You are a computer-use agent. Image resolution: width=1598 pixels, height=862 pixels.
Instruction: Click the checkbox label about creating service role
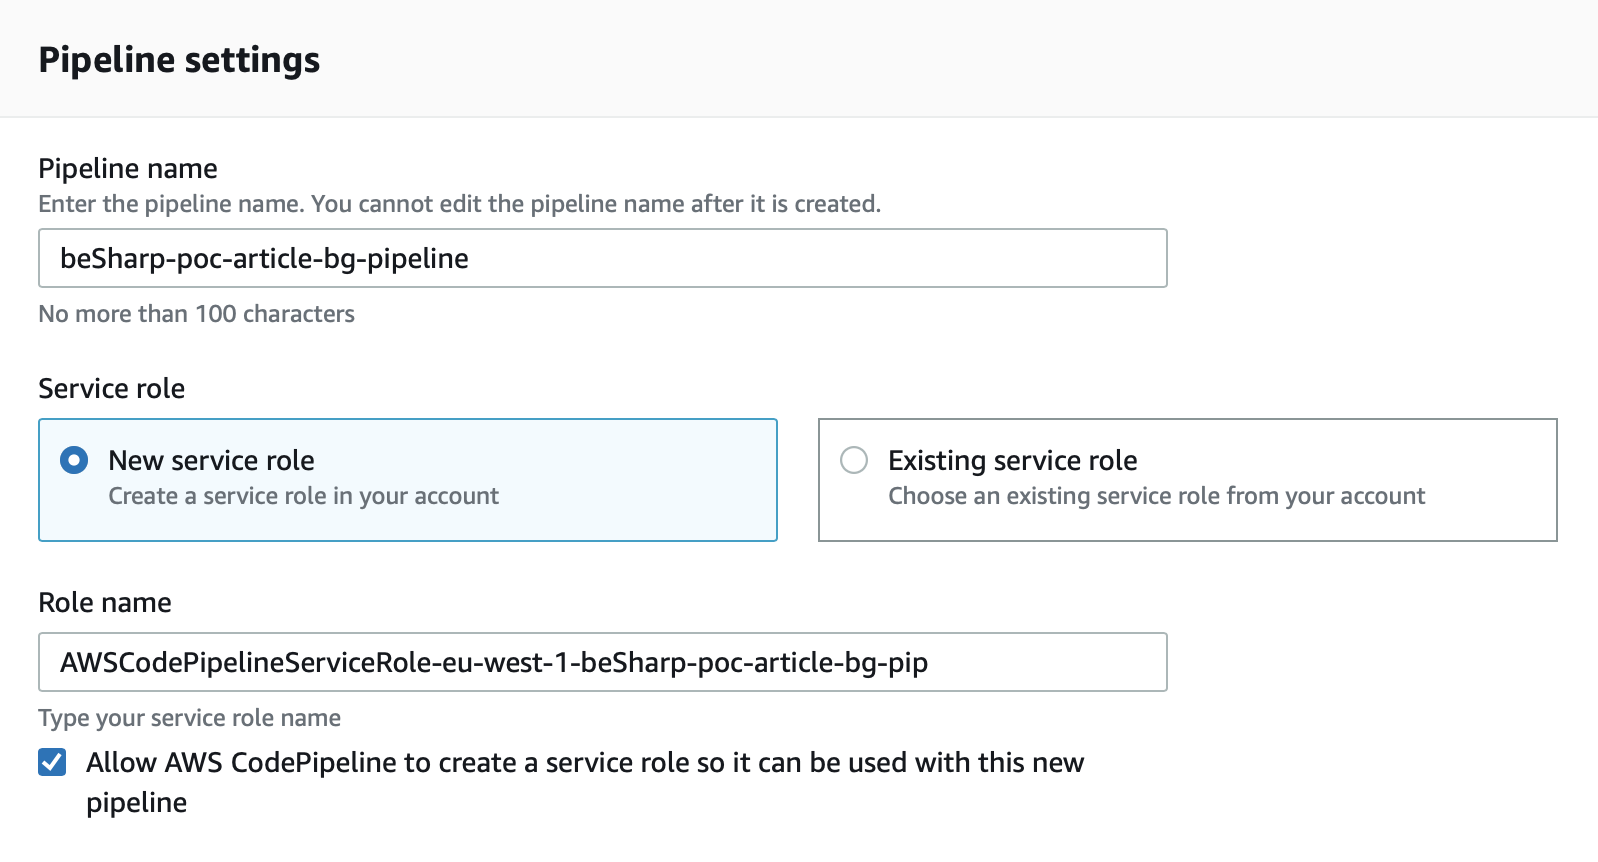click(584, 763)
